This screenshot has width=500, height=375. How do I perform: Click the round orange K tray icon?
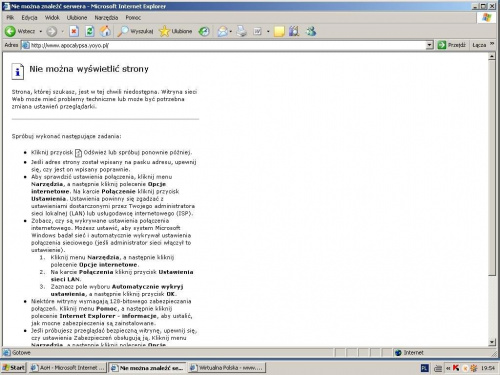465,368
